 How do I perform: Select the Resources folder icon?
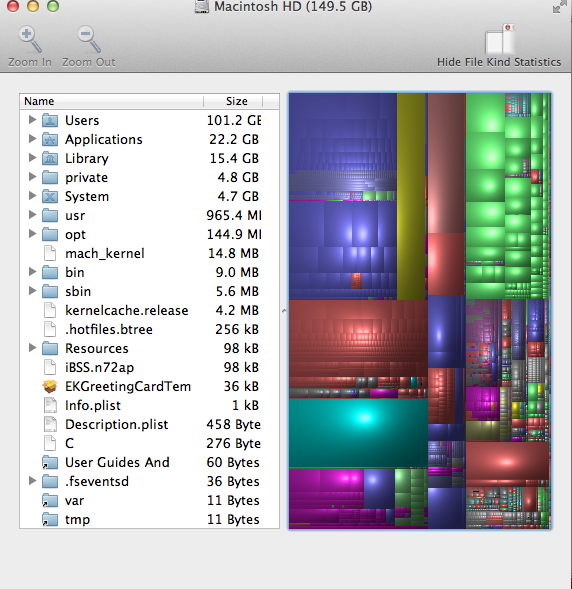[50, 348]
